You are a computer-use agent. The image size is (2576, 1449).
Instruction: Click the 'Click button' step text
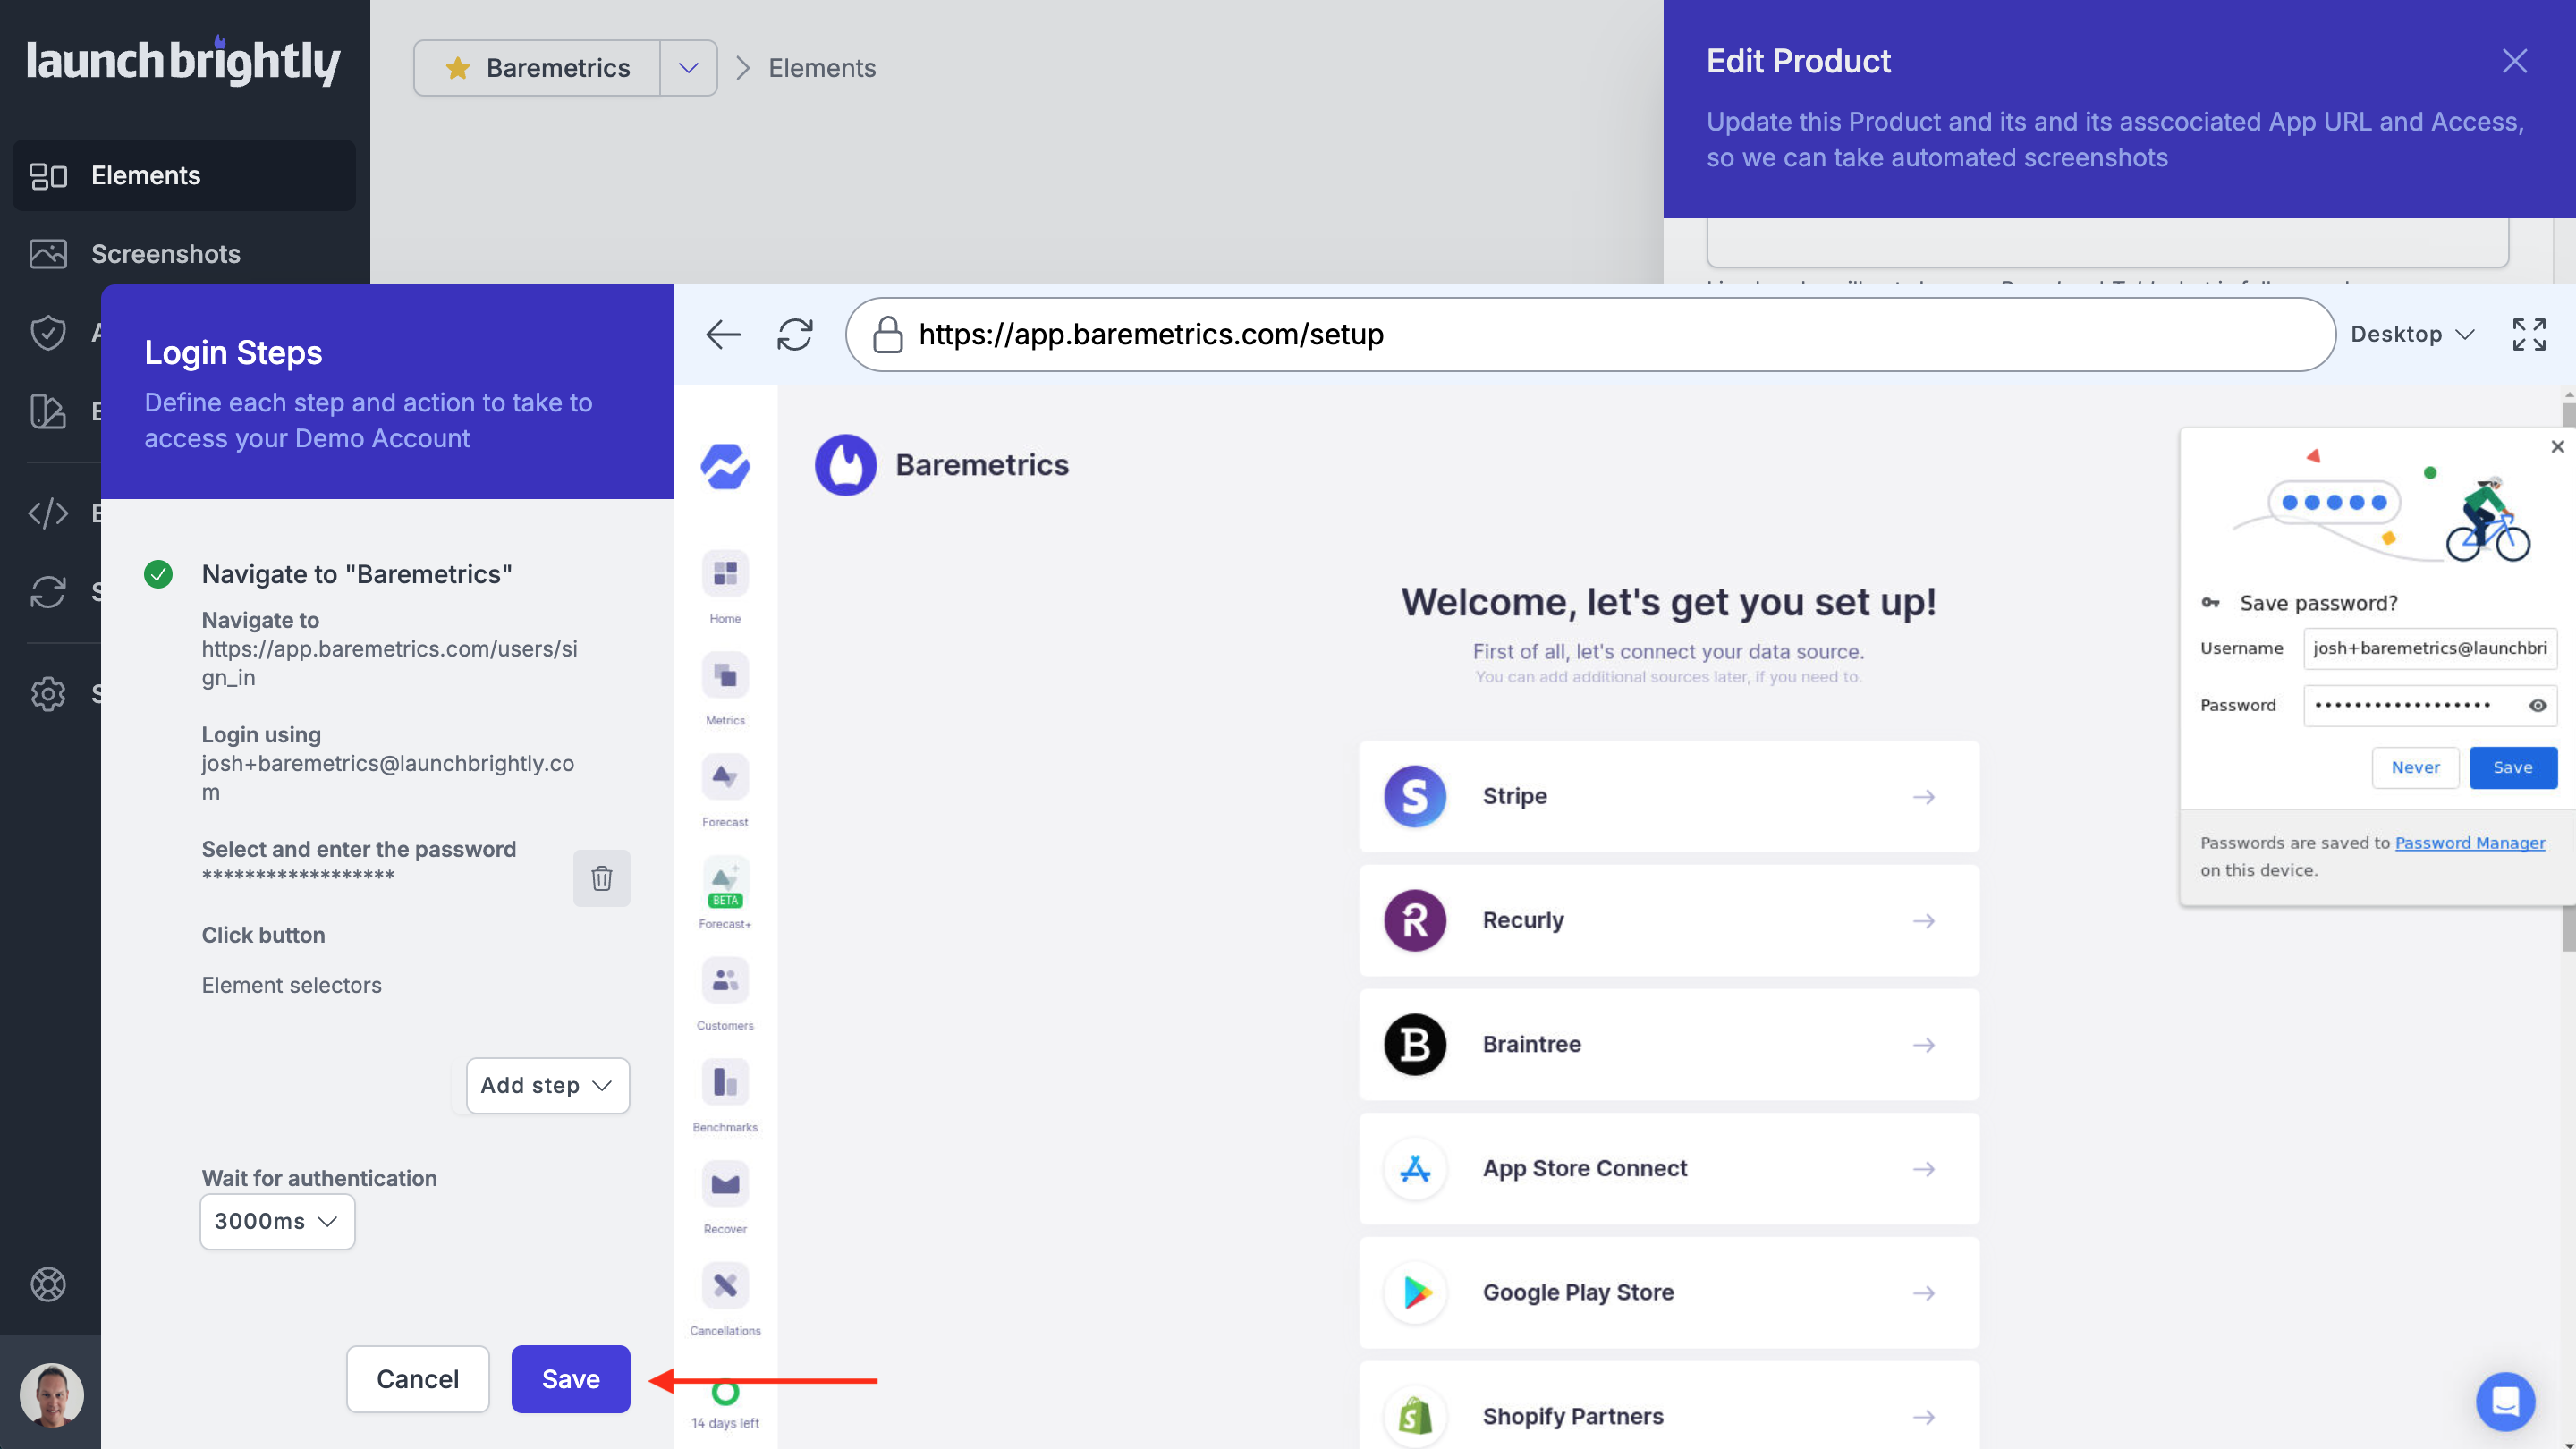click(x=263, y=935)
